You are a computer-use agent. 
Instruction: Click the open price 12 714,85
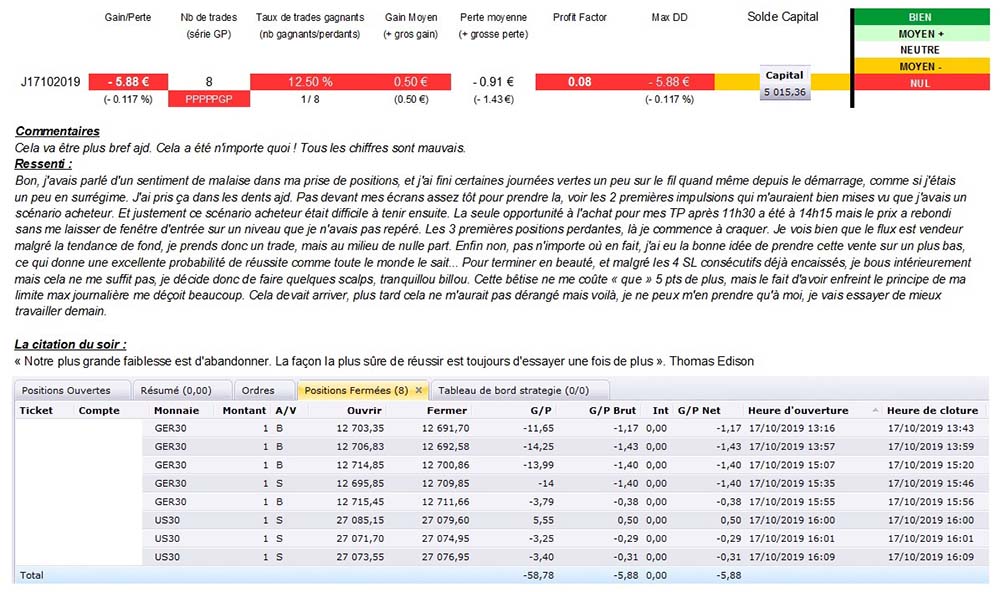(x=360, y=465)
